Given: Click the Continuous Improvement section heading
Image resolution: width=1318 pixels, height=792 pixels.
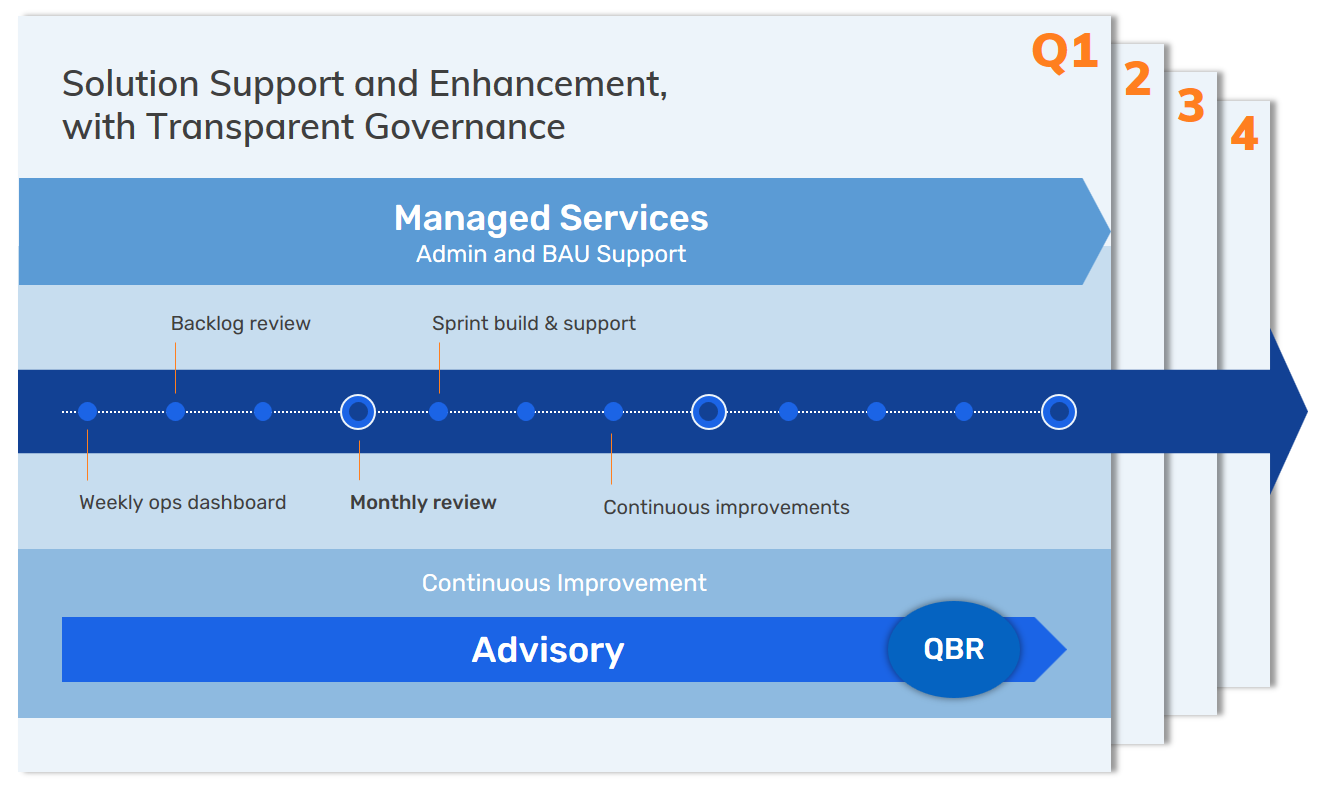Looking at the screenshot, I should [564, 583].
